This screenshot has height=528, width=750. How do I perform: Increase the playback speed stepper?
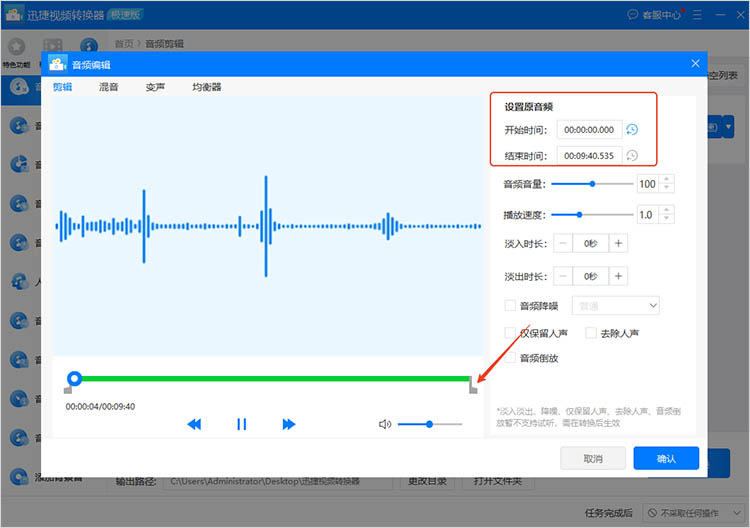coord(667,210)
